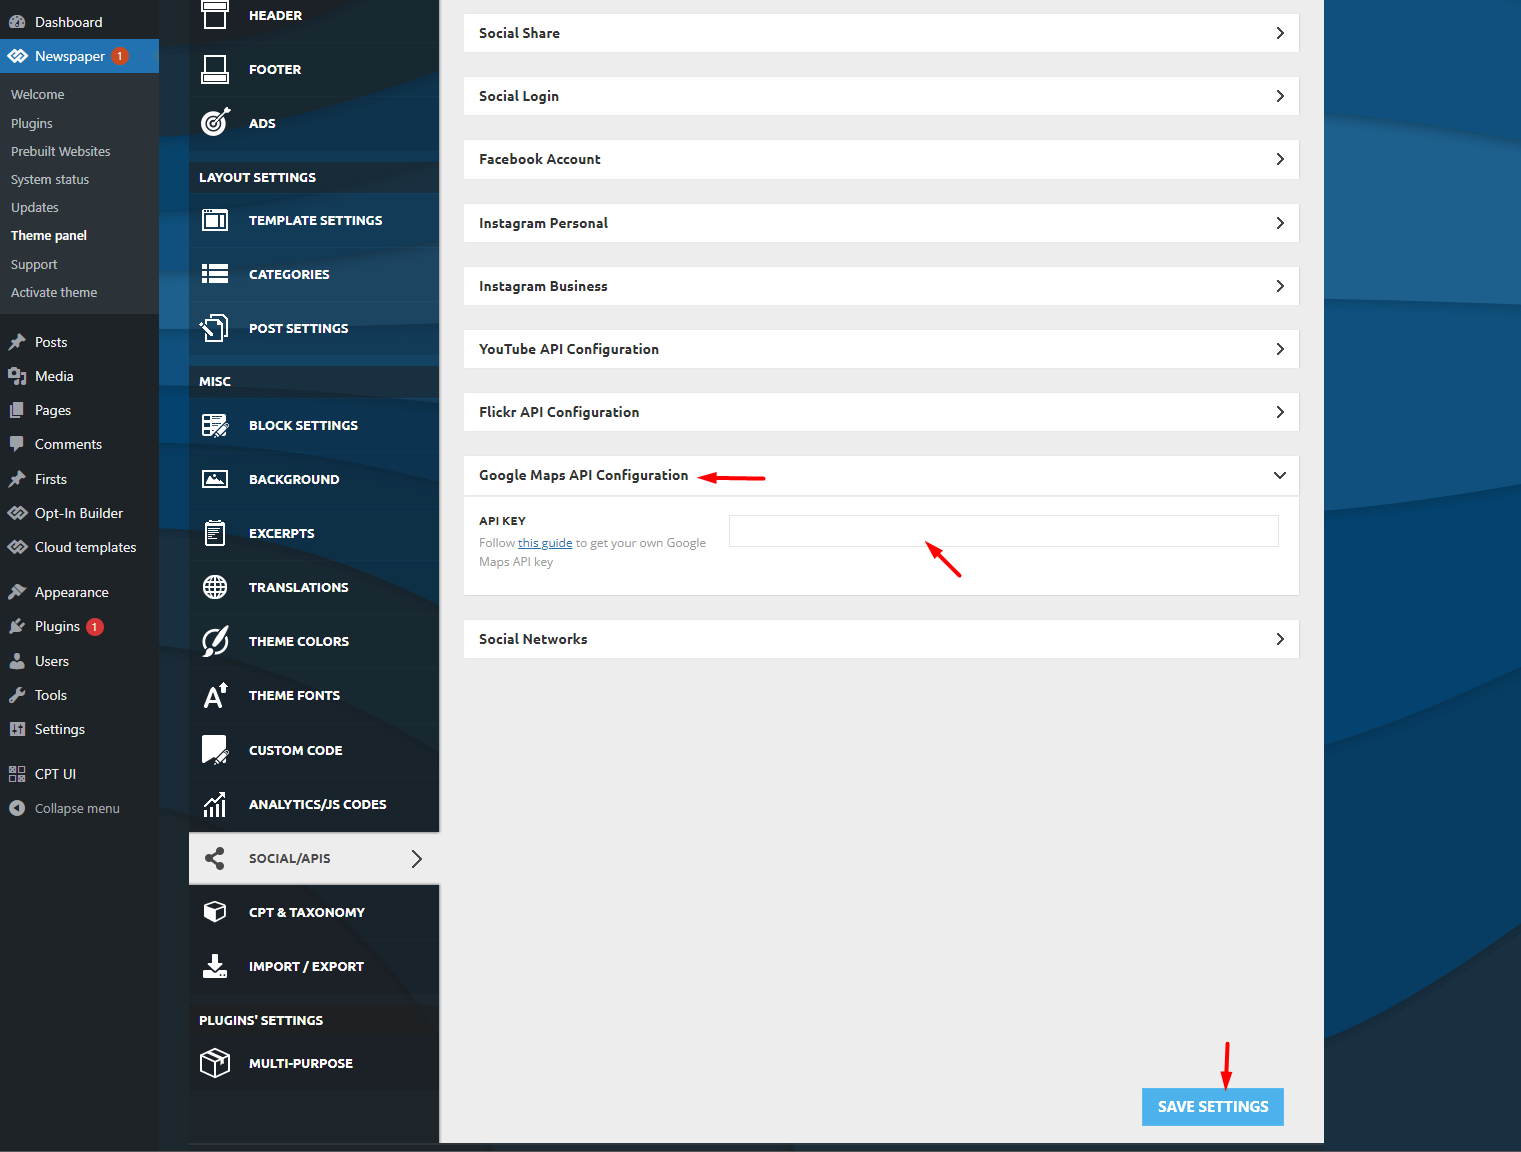Open the Theme Fonts panel tab
This screenshot has height=1152, width=1521.
(314, 695)
